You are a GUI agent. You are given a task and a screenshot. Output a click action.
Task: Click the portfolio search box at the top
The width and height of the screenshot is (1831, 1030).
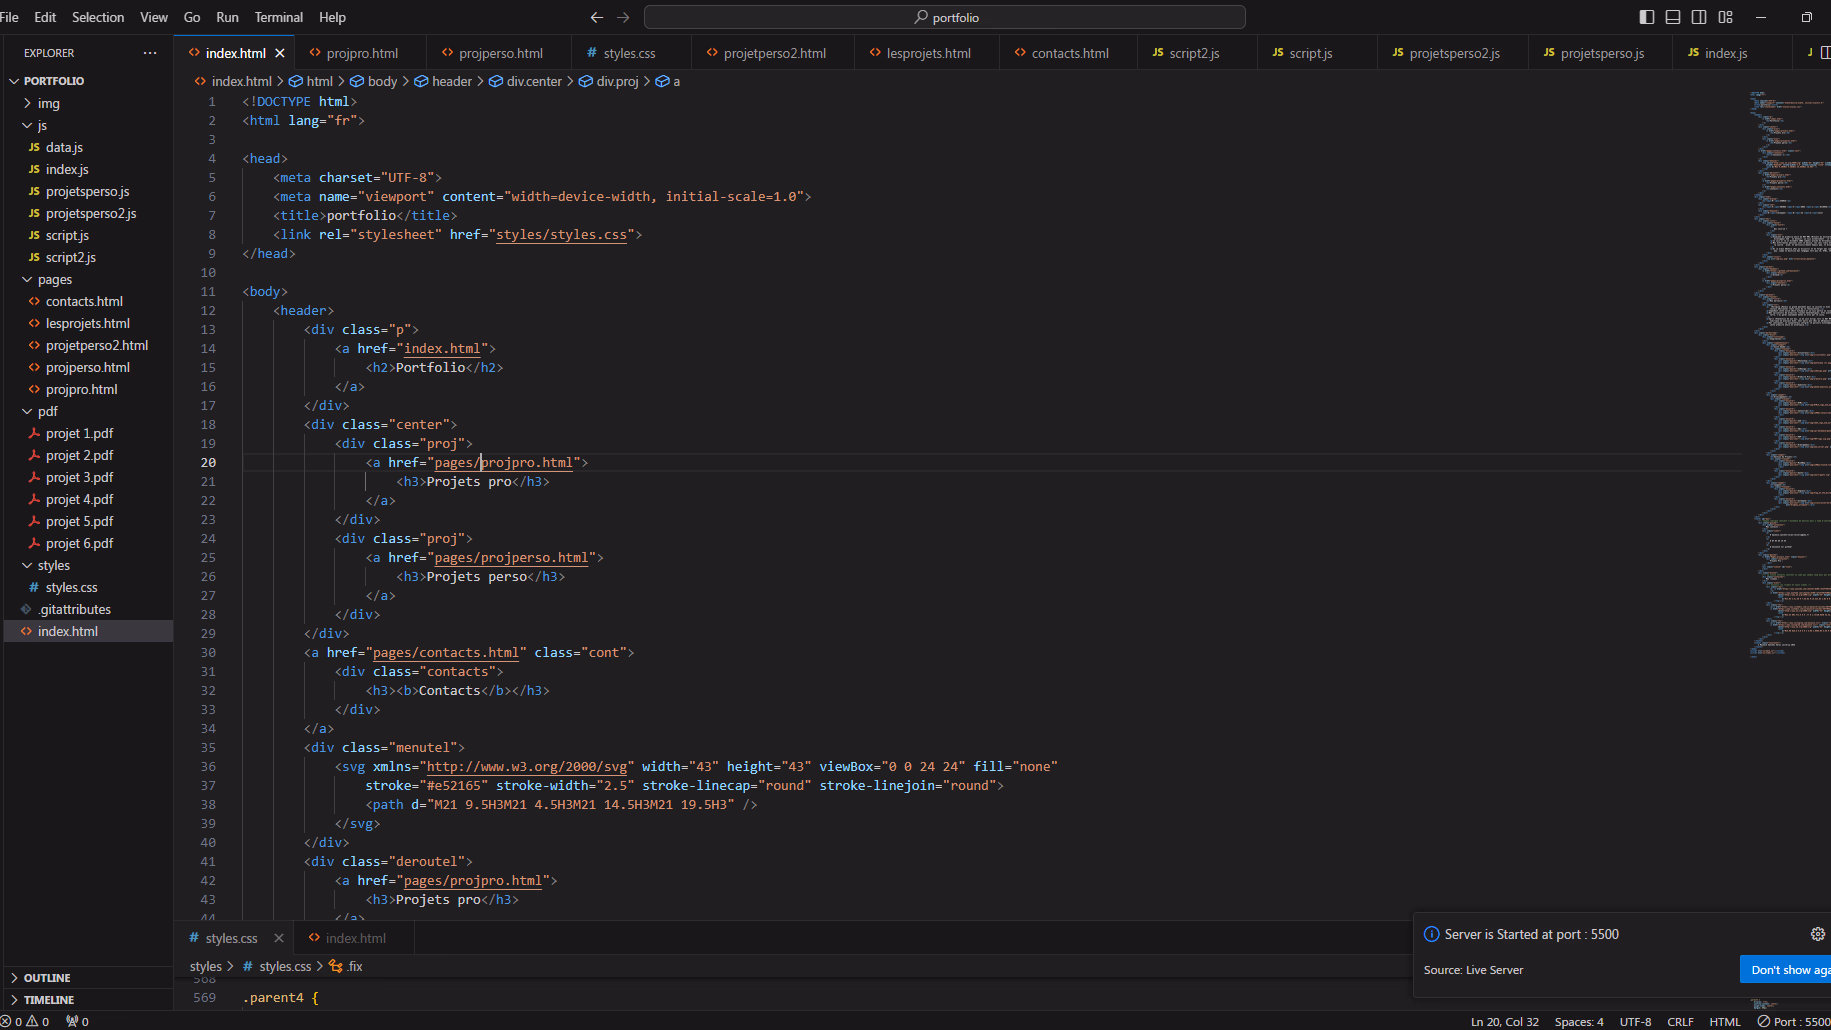click(945, 17)
